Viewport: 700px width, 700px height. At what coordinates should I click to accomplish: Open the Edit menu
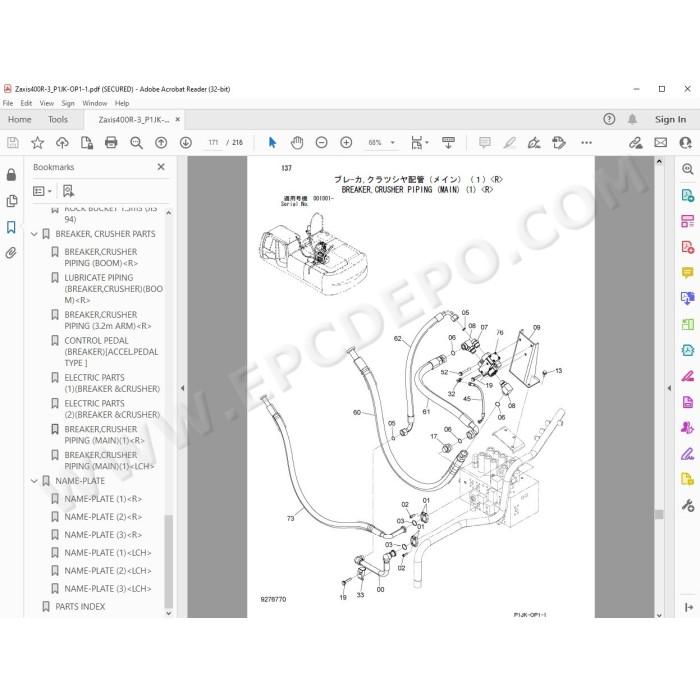click(x=26, y=103)
